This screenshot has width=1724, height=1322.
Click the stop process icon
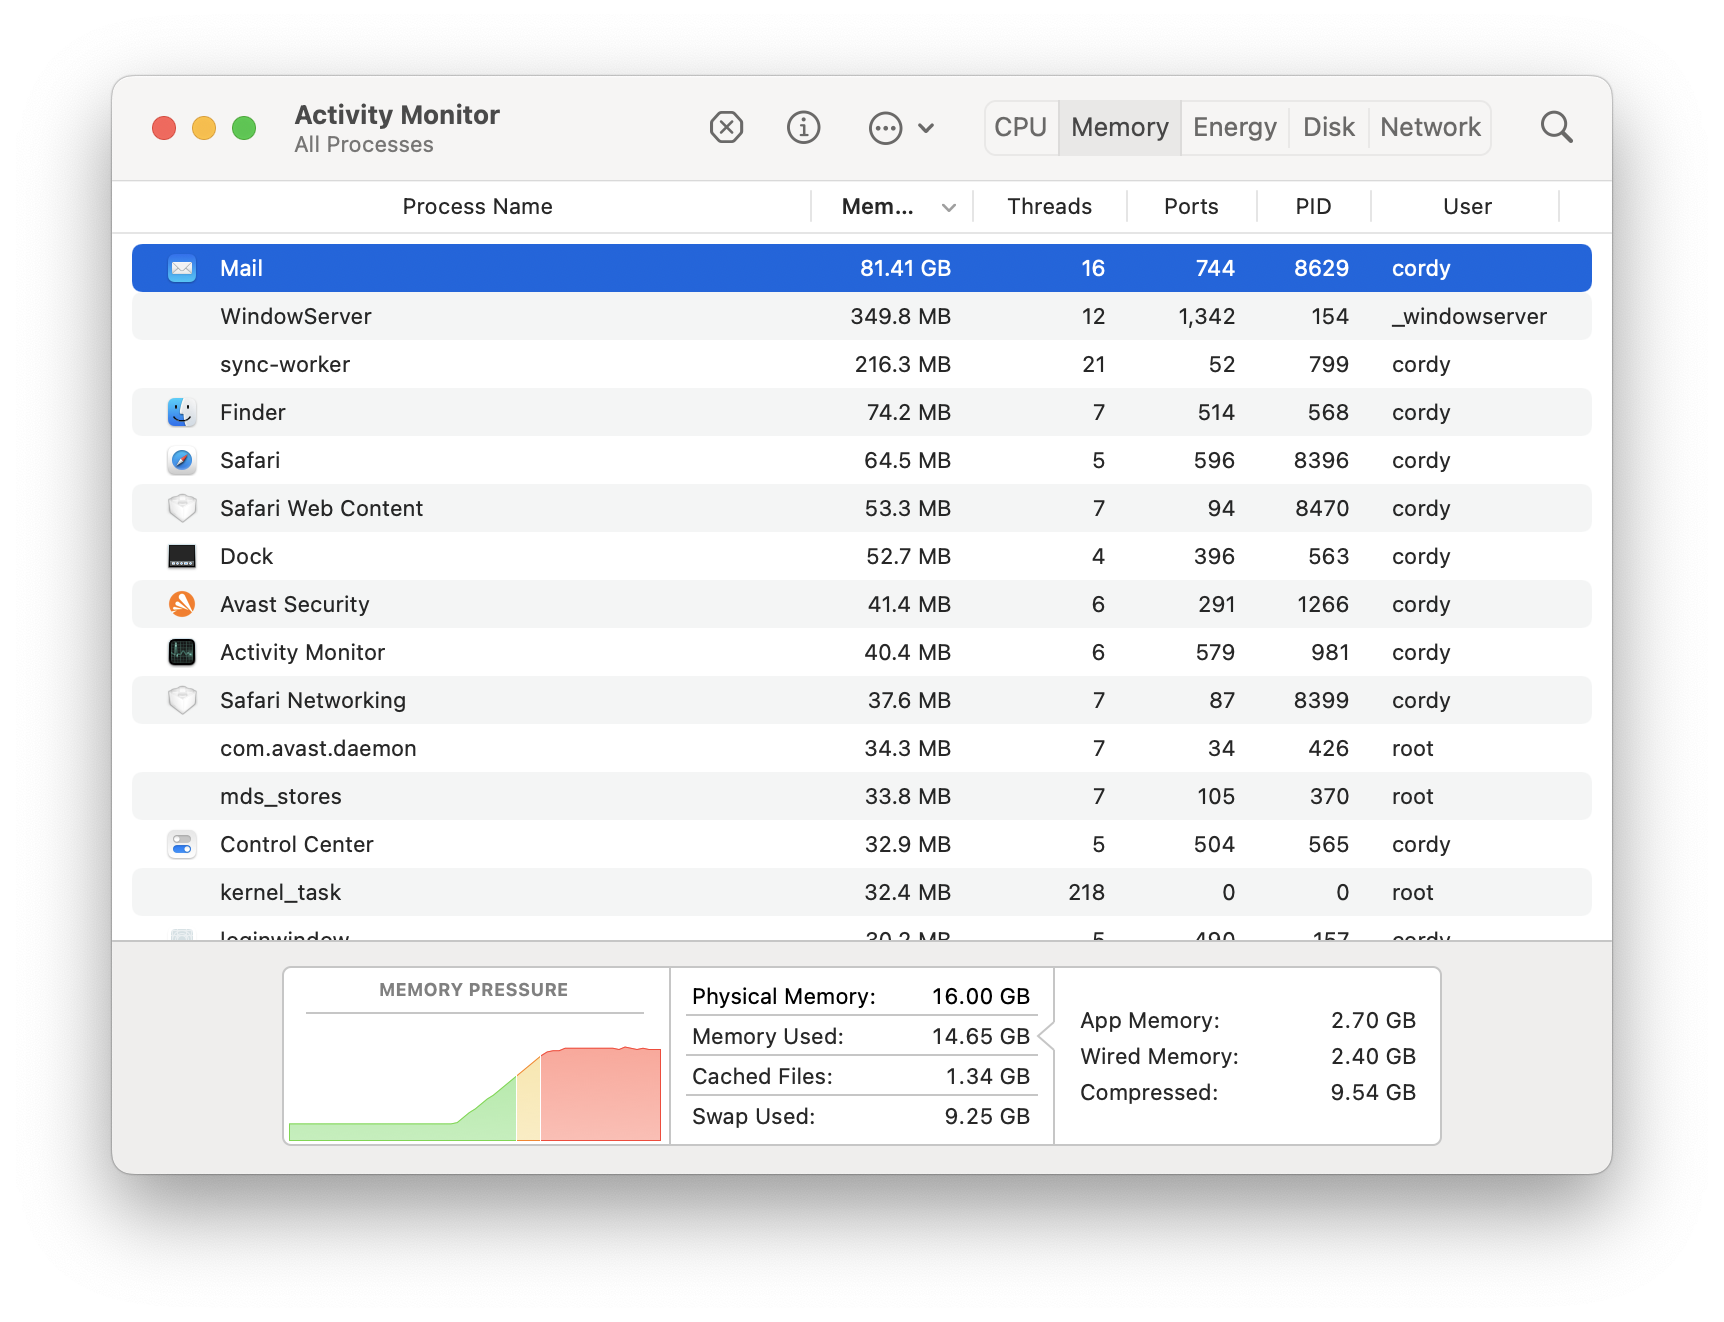726,128
